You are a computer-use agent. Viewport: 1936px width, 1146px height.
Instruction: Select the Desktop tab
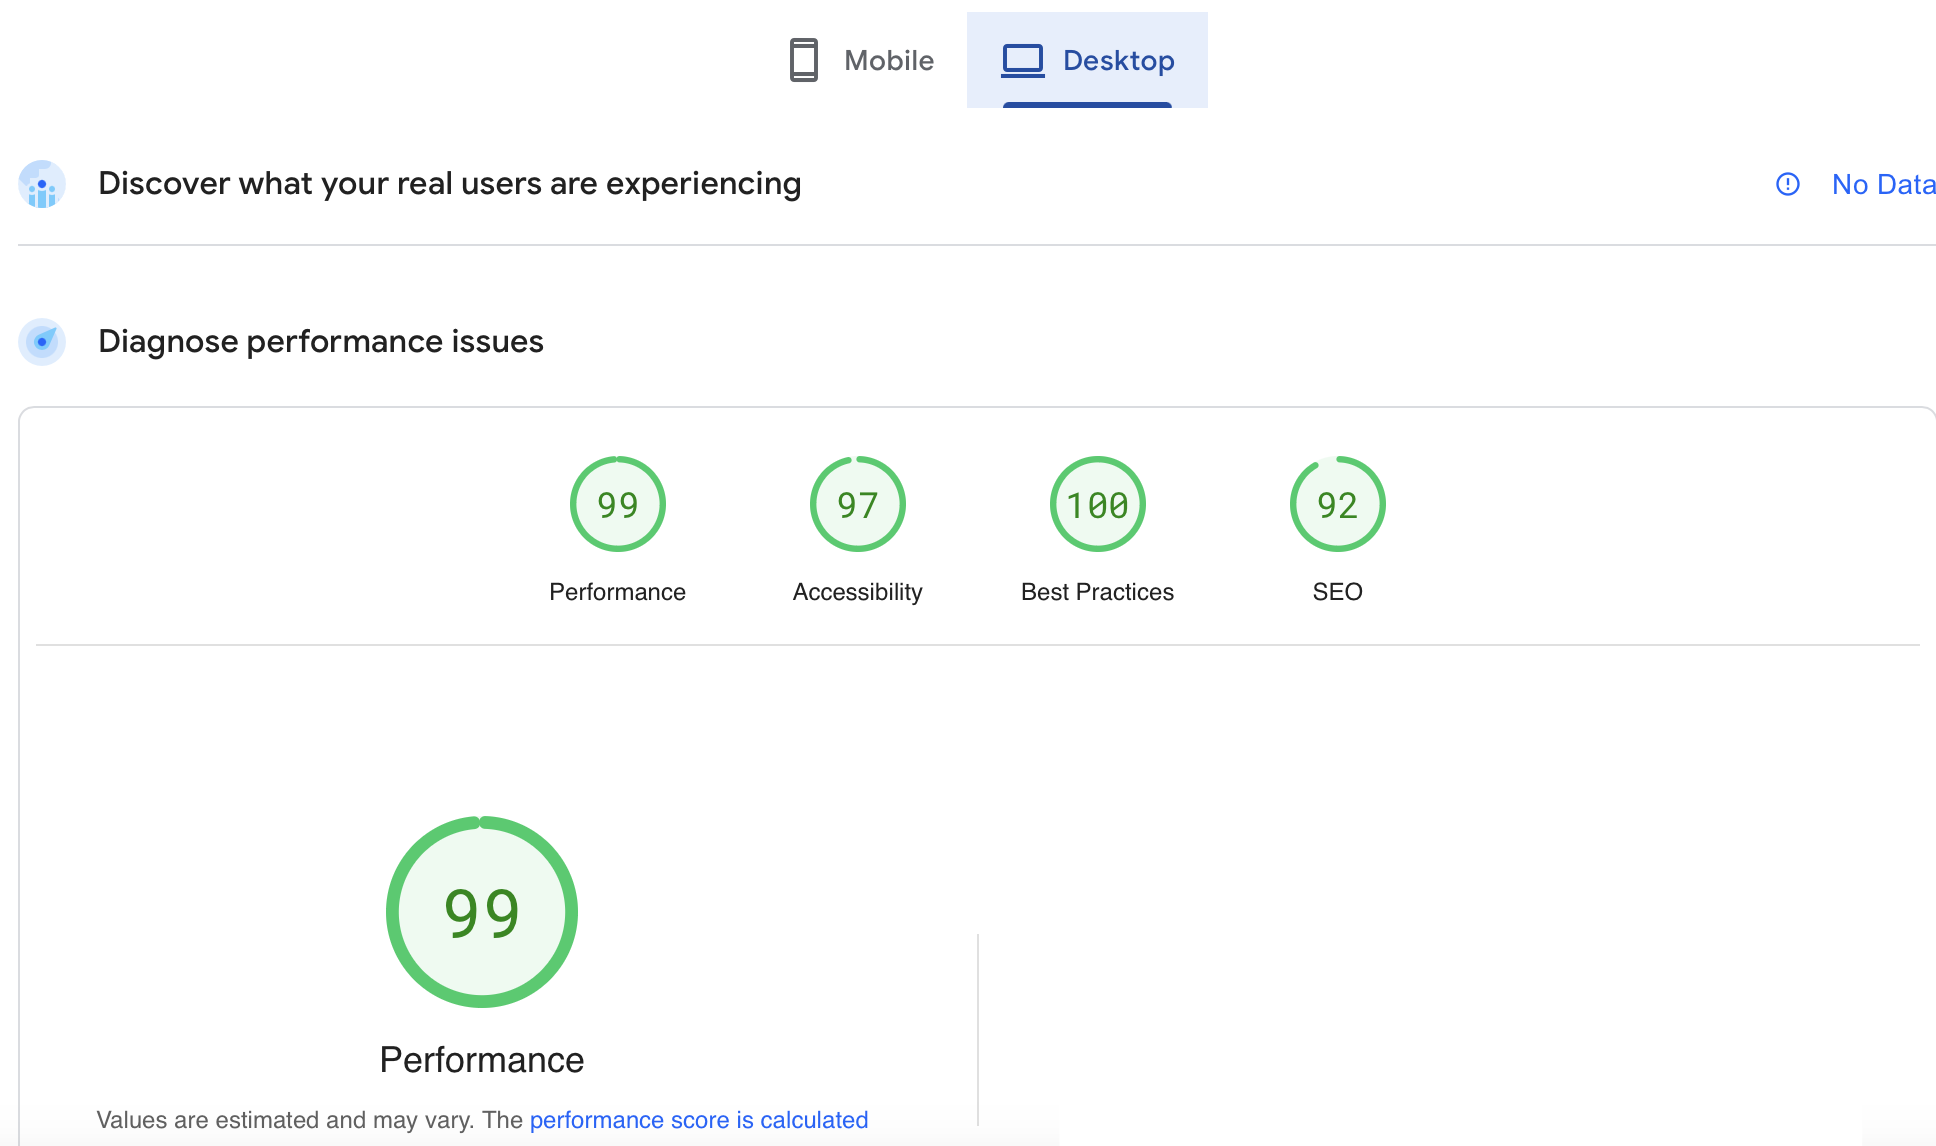click(x=1087, y=60)
